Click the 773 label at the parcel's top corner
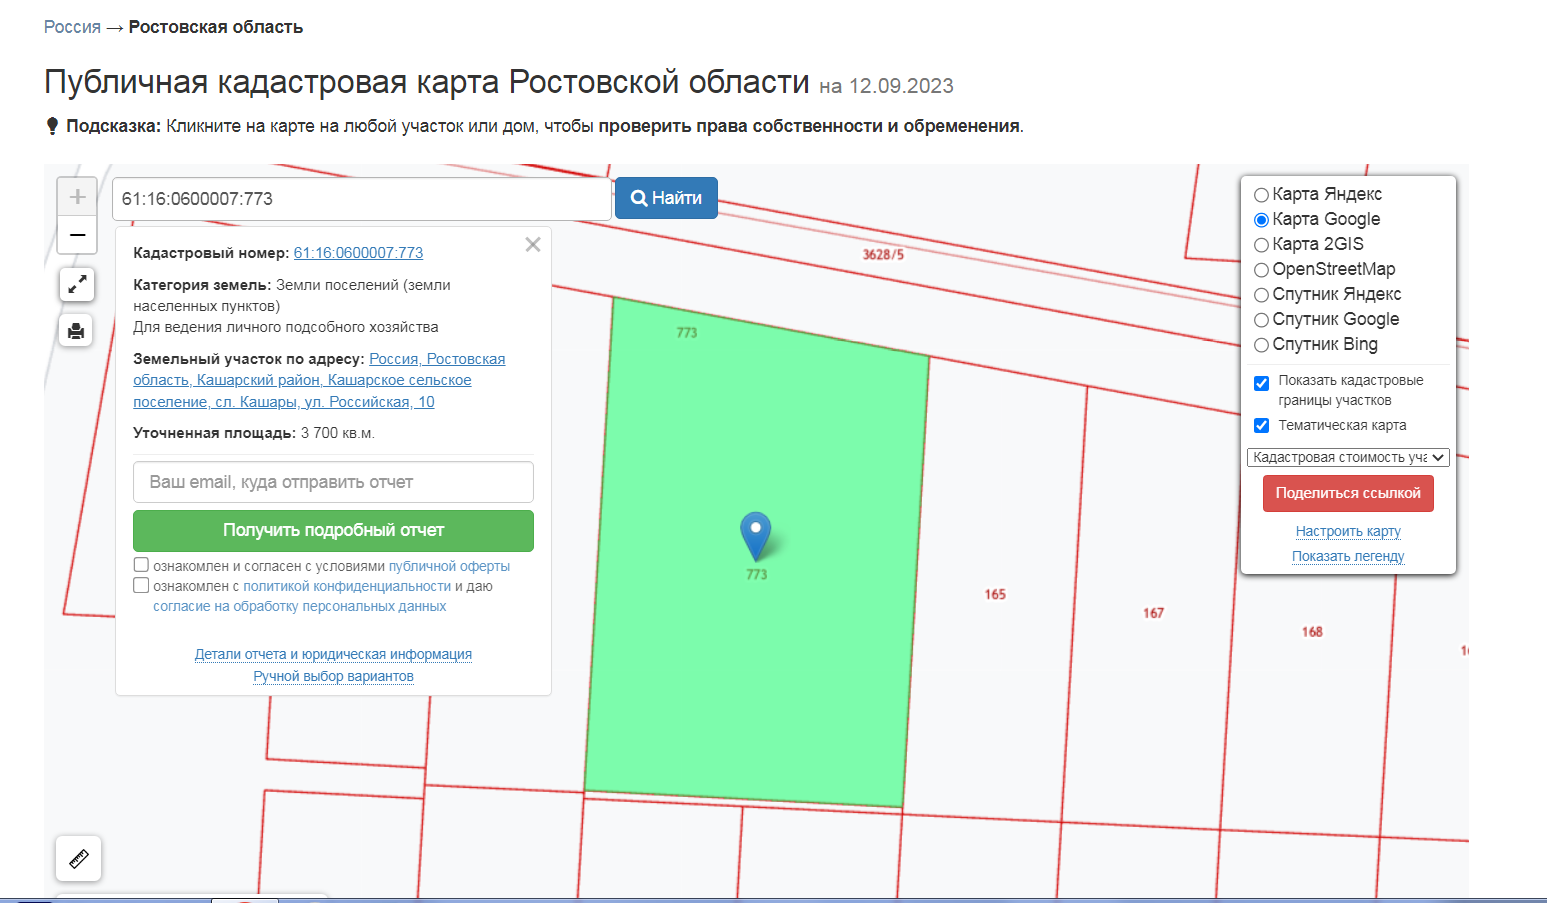1547x903 pixels. pos(687,332)
